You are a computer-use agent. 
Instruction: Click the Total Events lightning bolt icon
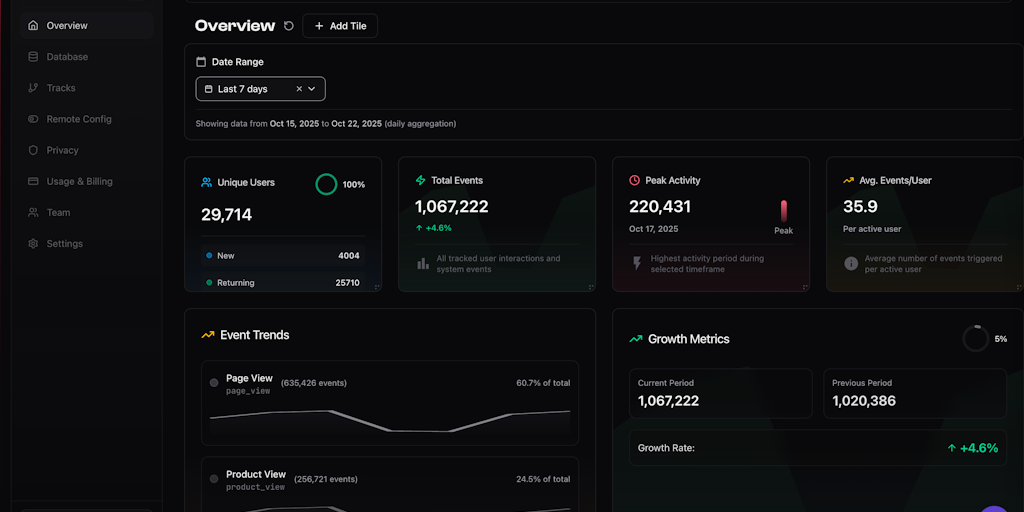point(420,181)
